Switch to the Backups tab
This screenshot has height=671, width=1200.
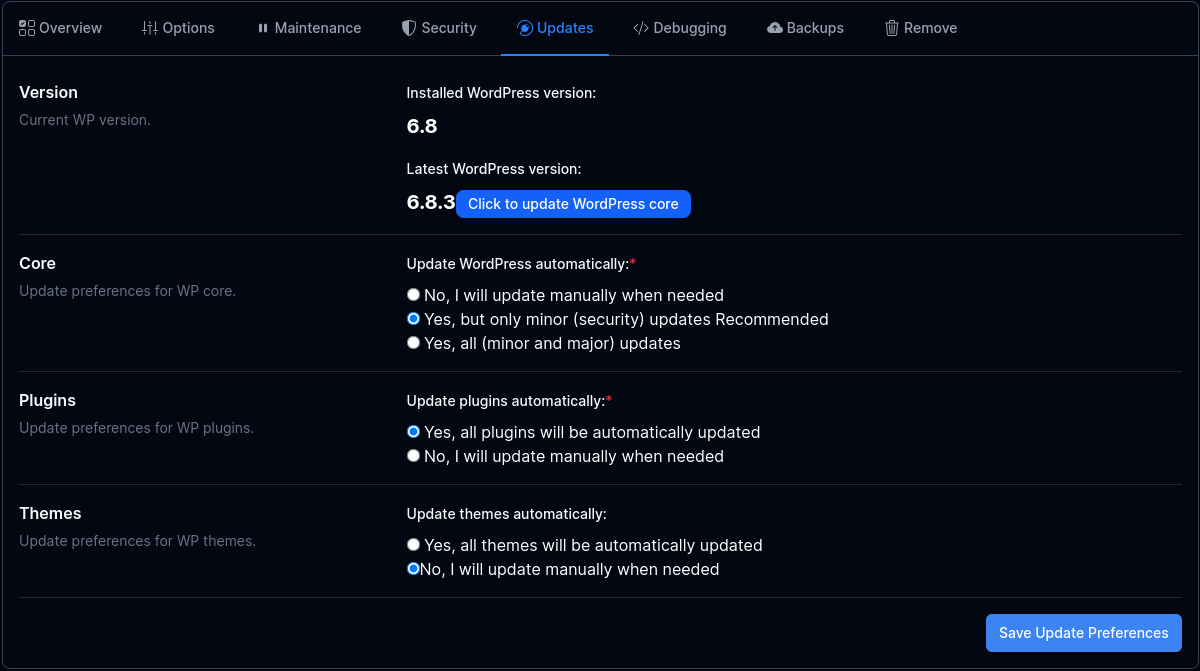[x=814, y=28]
